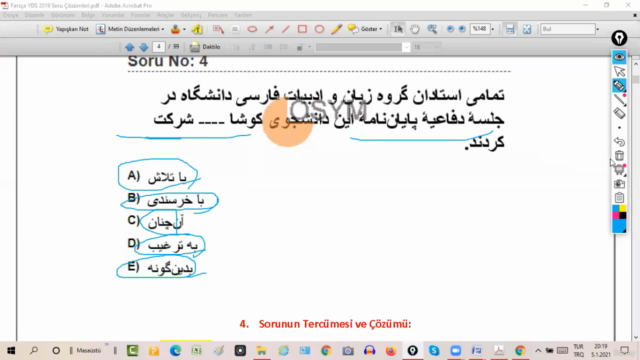Select the highlighter marker in pen toolbar
The height and width of the screenshot is (360, 640).
[619, 86]
